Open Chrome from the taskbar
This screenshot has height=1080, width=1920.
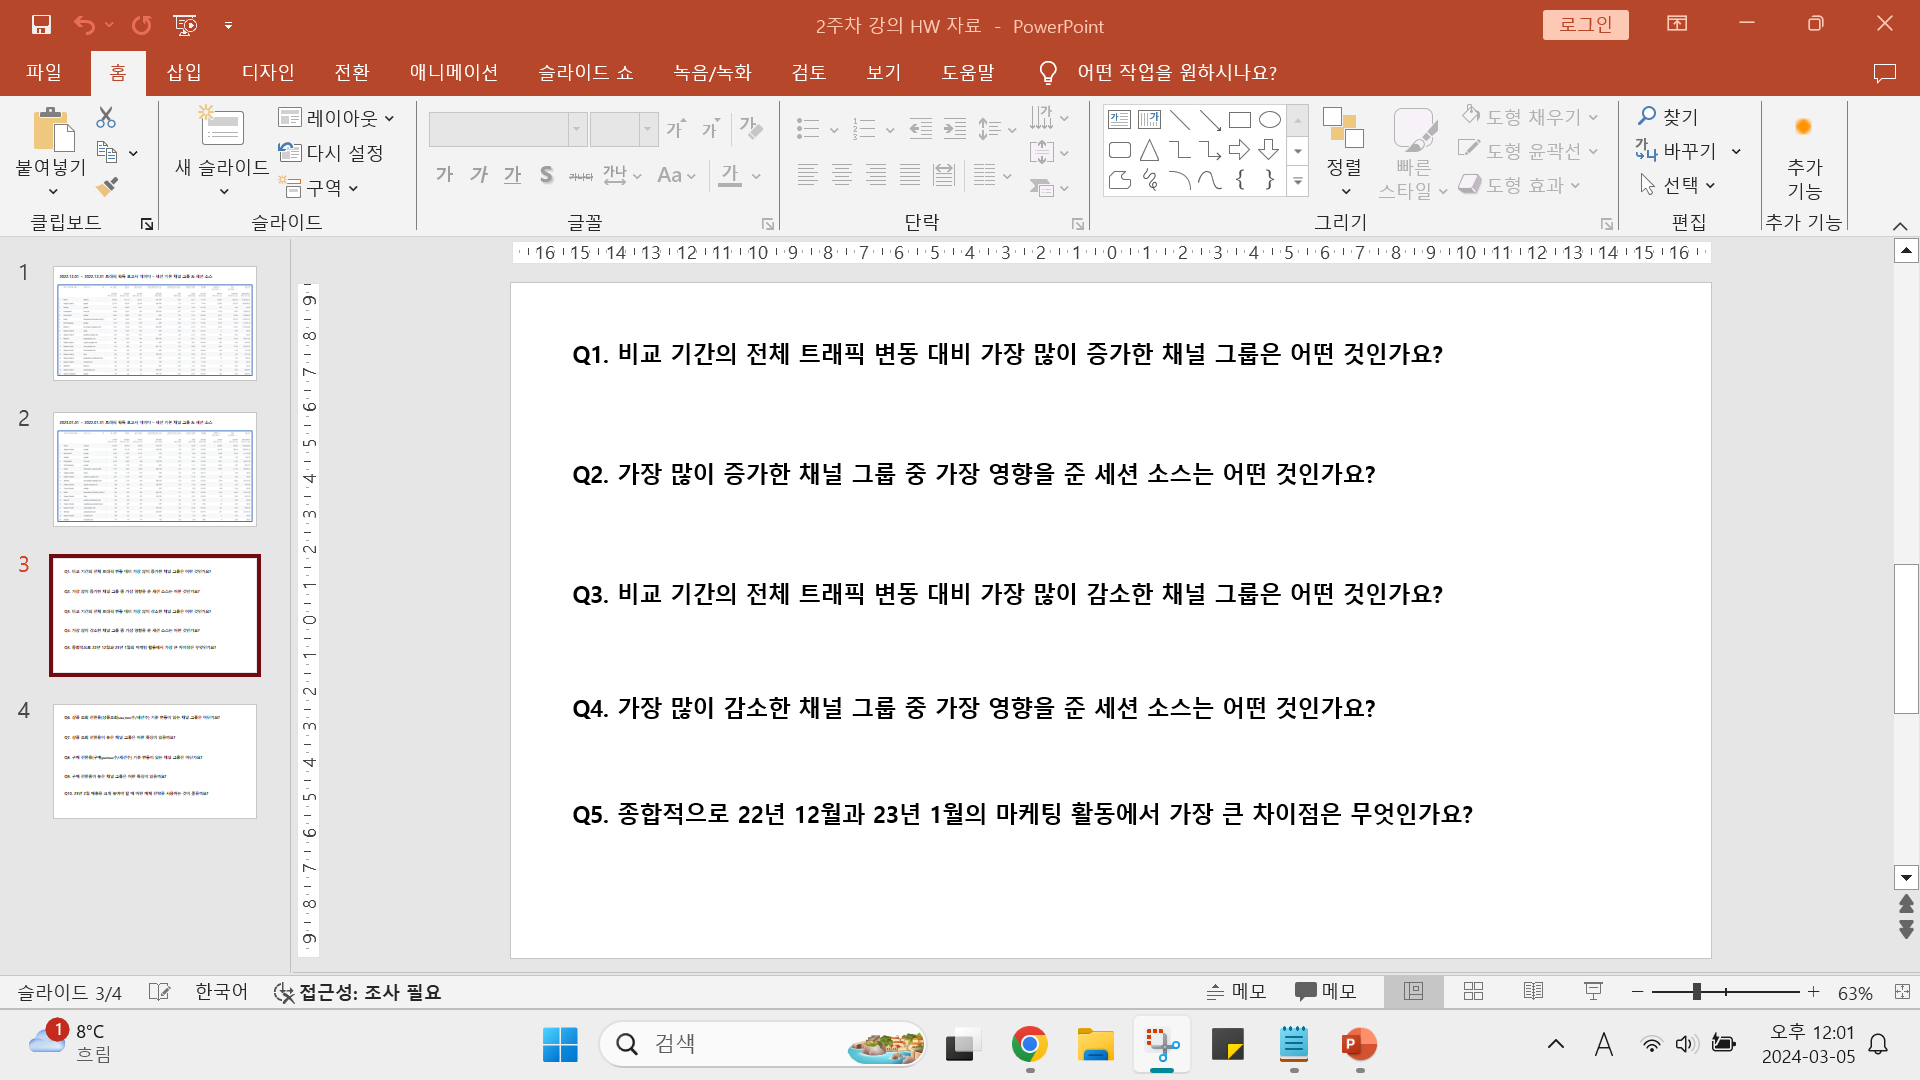(1029, 1045)
